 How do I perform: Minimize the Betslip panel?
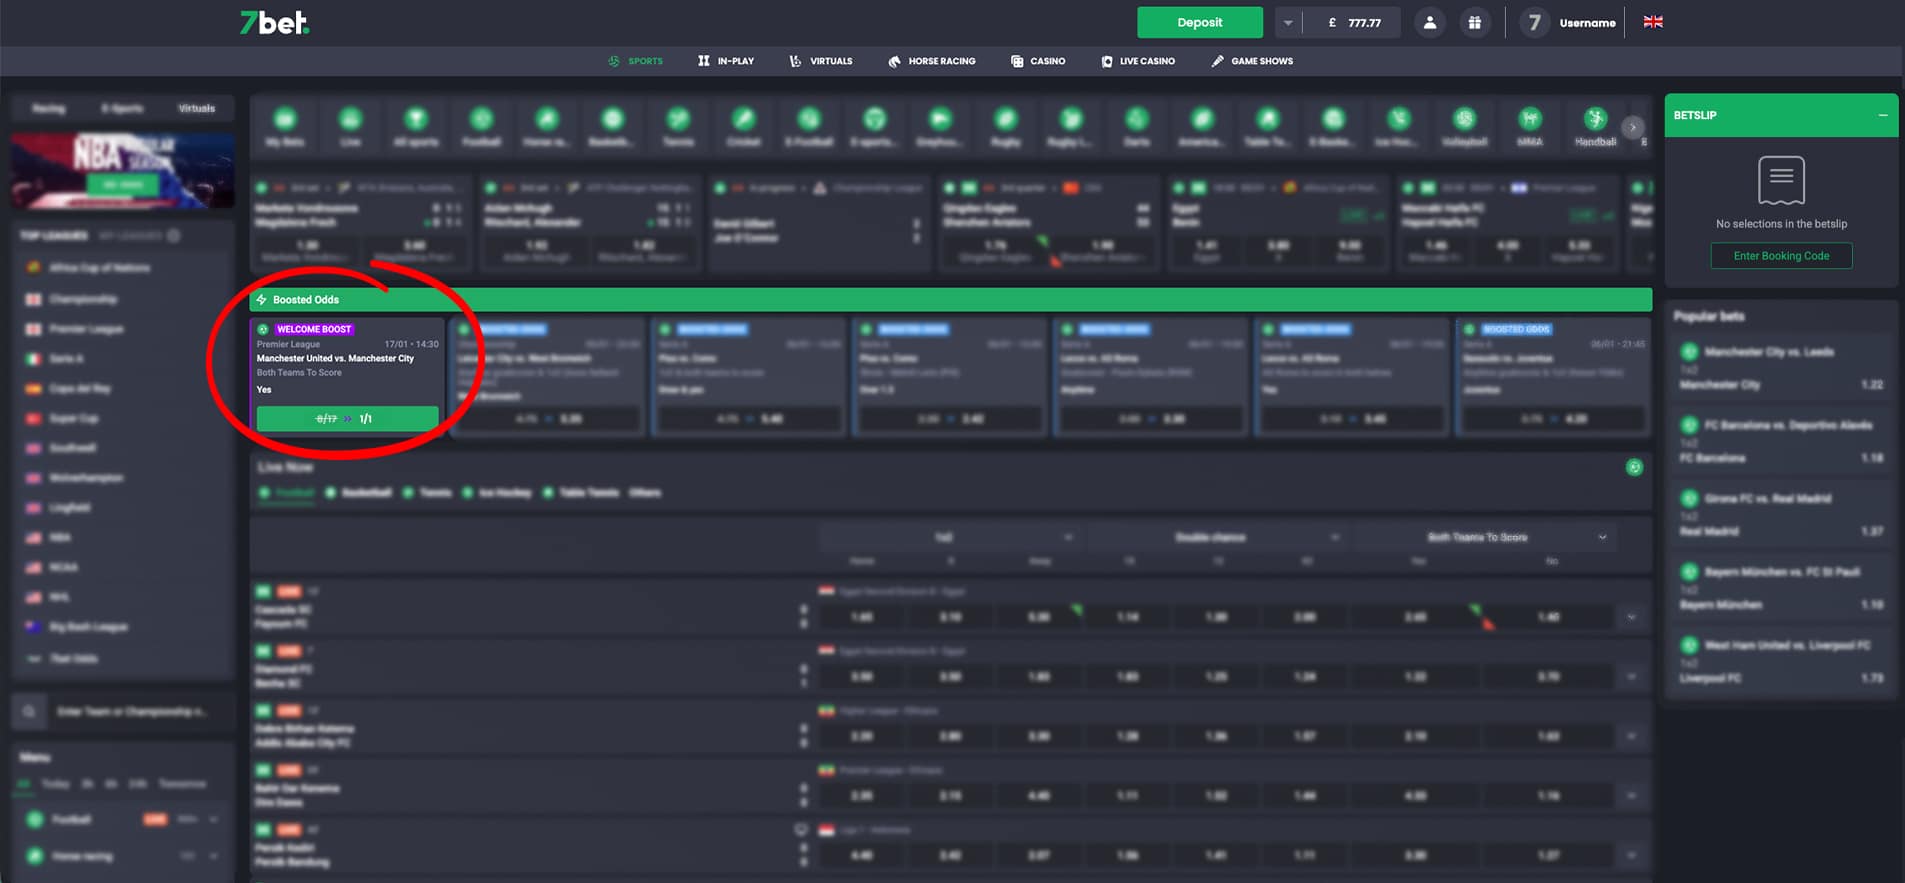pos(1883,115)
